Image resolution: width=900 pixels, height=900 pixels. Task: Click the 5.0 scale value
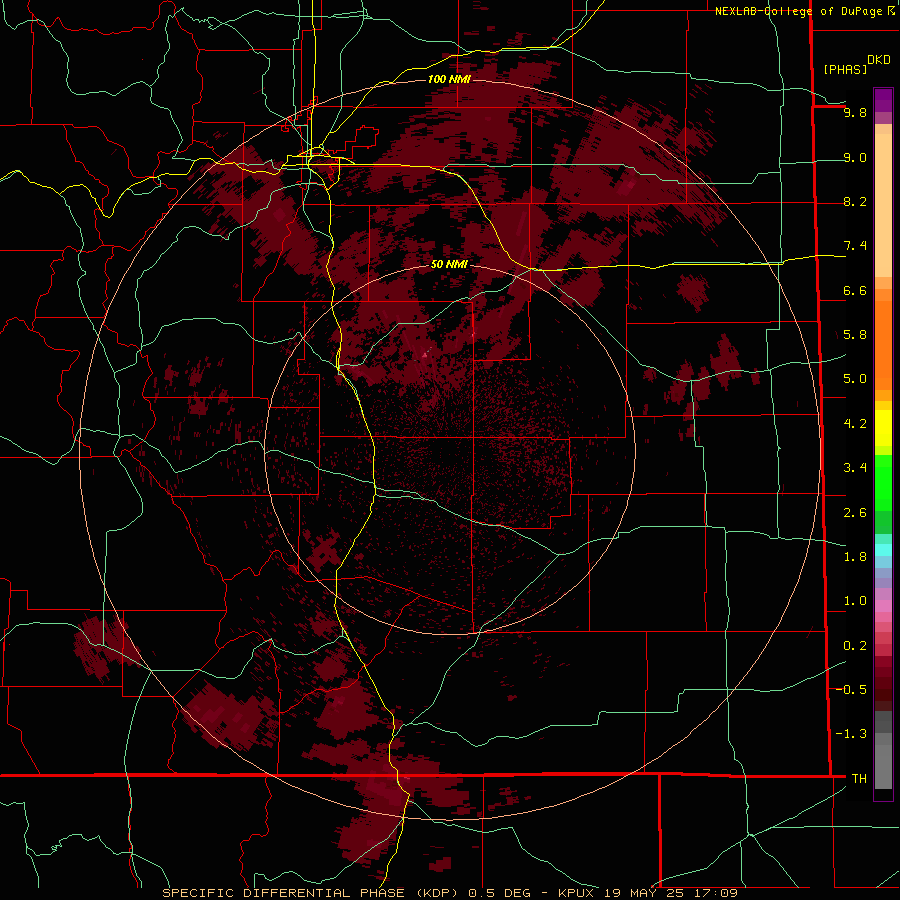coord(855,379)
